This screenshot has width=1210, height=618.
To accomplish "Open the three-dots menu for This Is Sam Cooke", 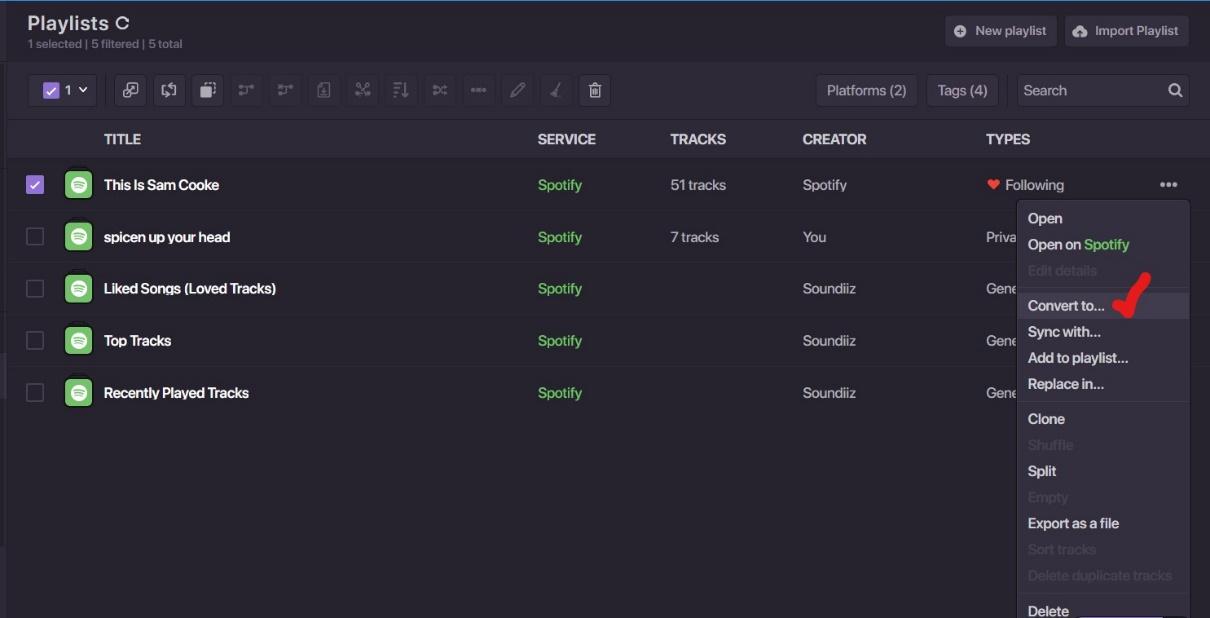I will point(1168,185).
